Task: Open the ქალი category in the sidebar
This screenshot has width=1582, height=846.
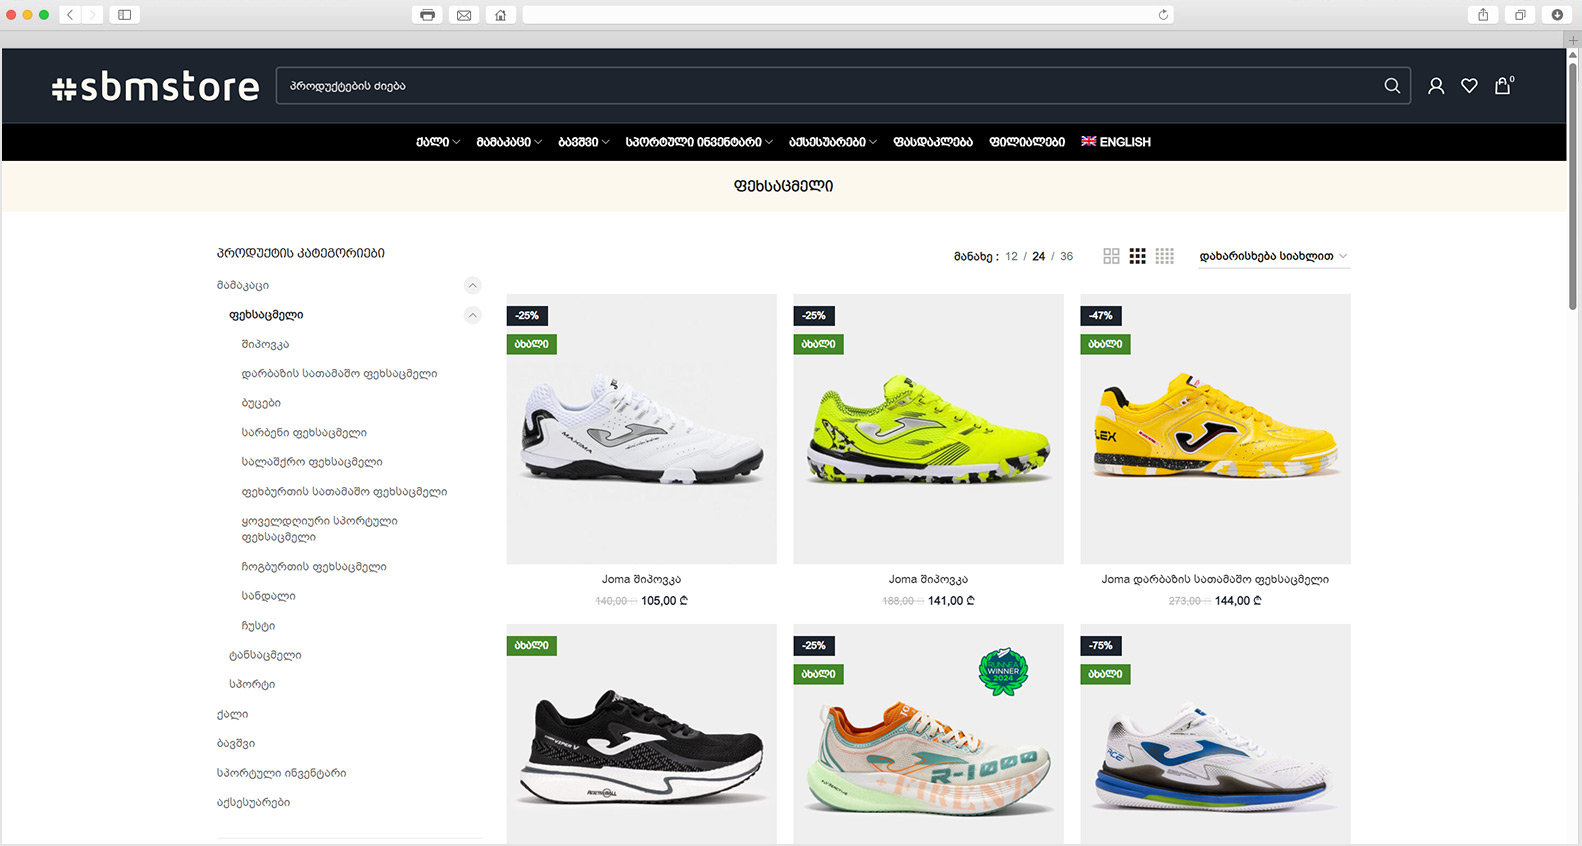Action: point(232,714)
